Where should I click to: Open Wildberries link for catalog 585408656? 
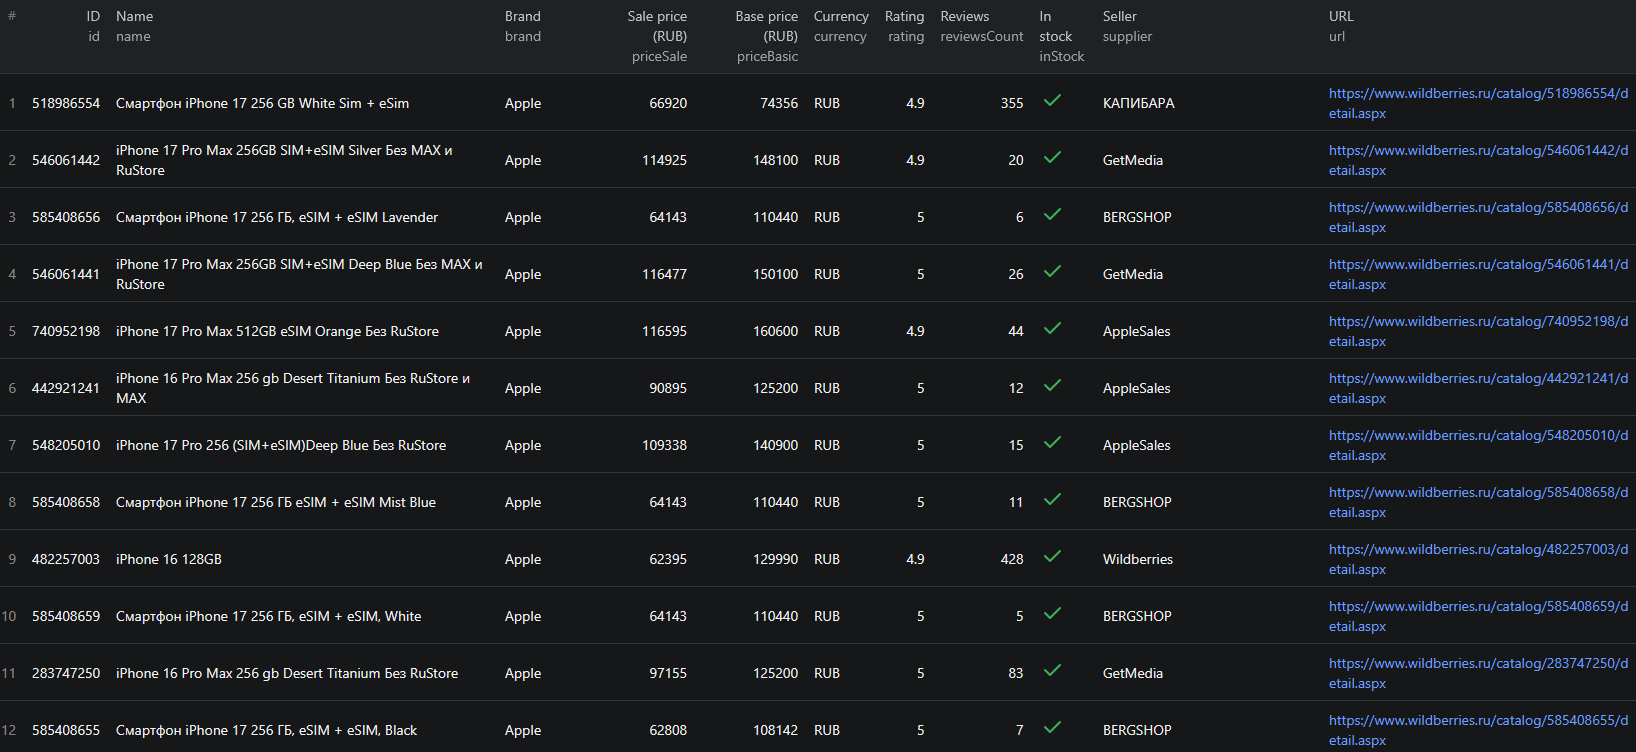pyautogui.click(x=1478, y=217)
